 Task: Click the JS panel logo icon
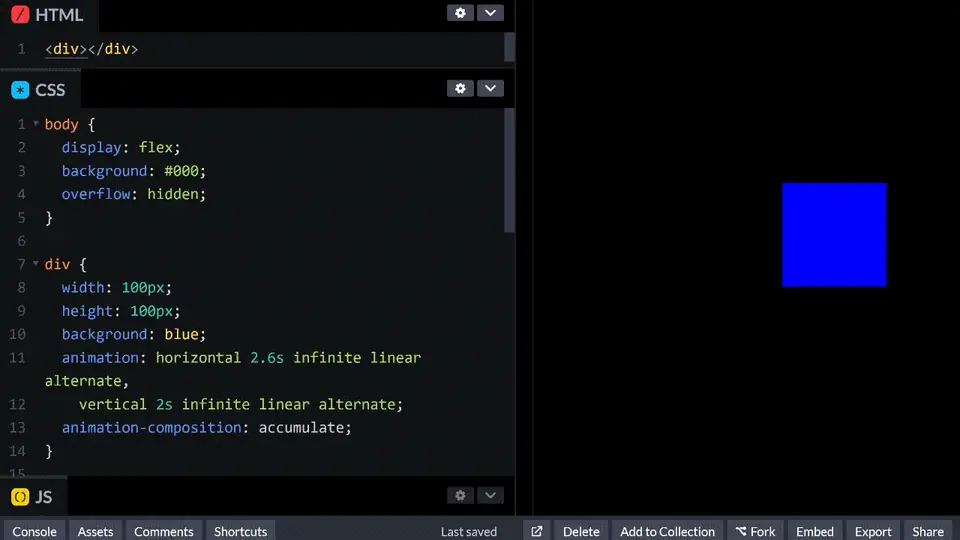coord(20,497)
